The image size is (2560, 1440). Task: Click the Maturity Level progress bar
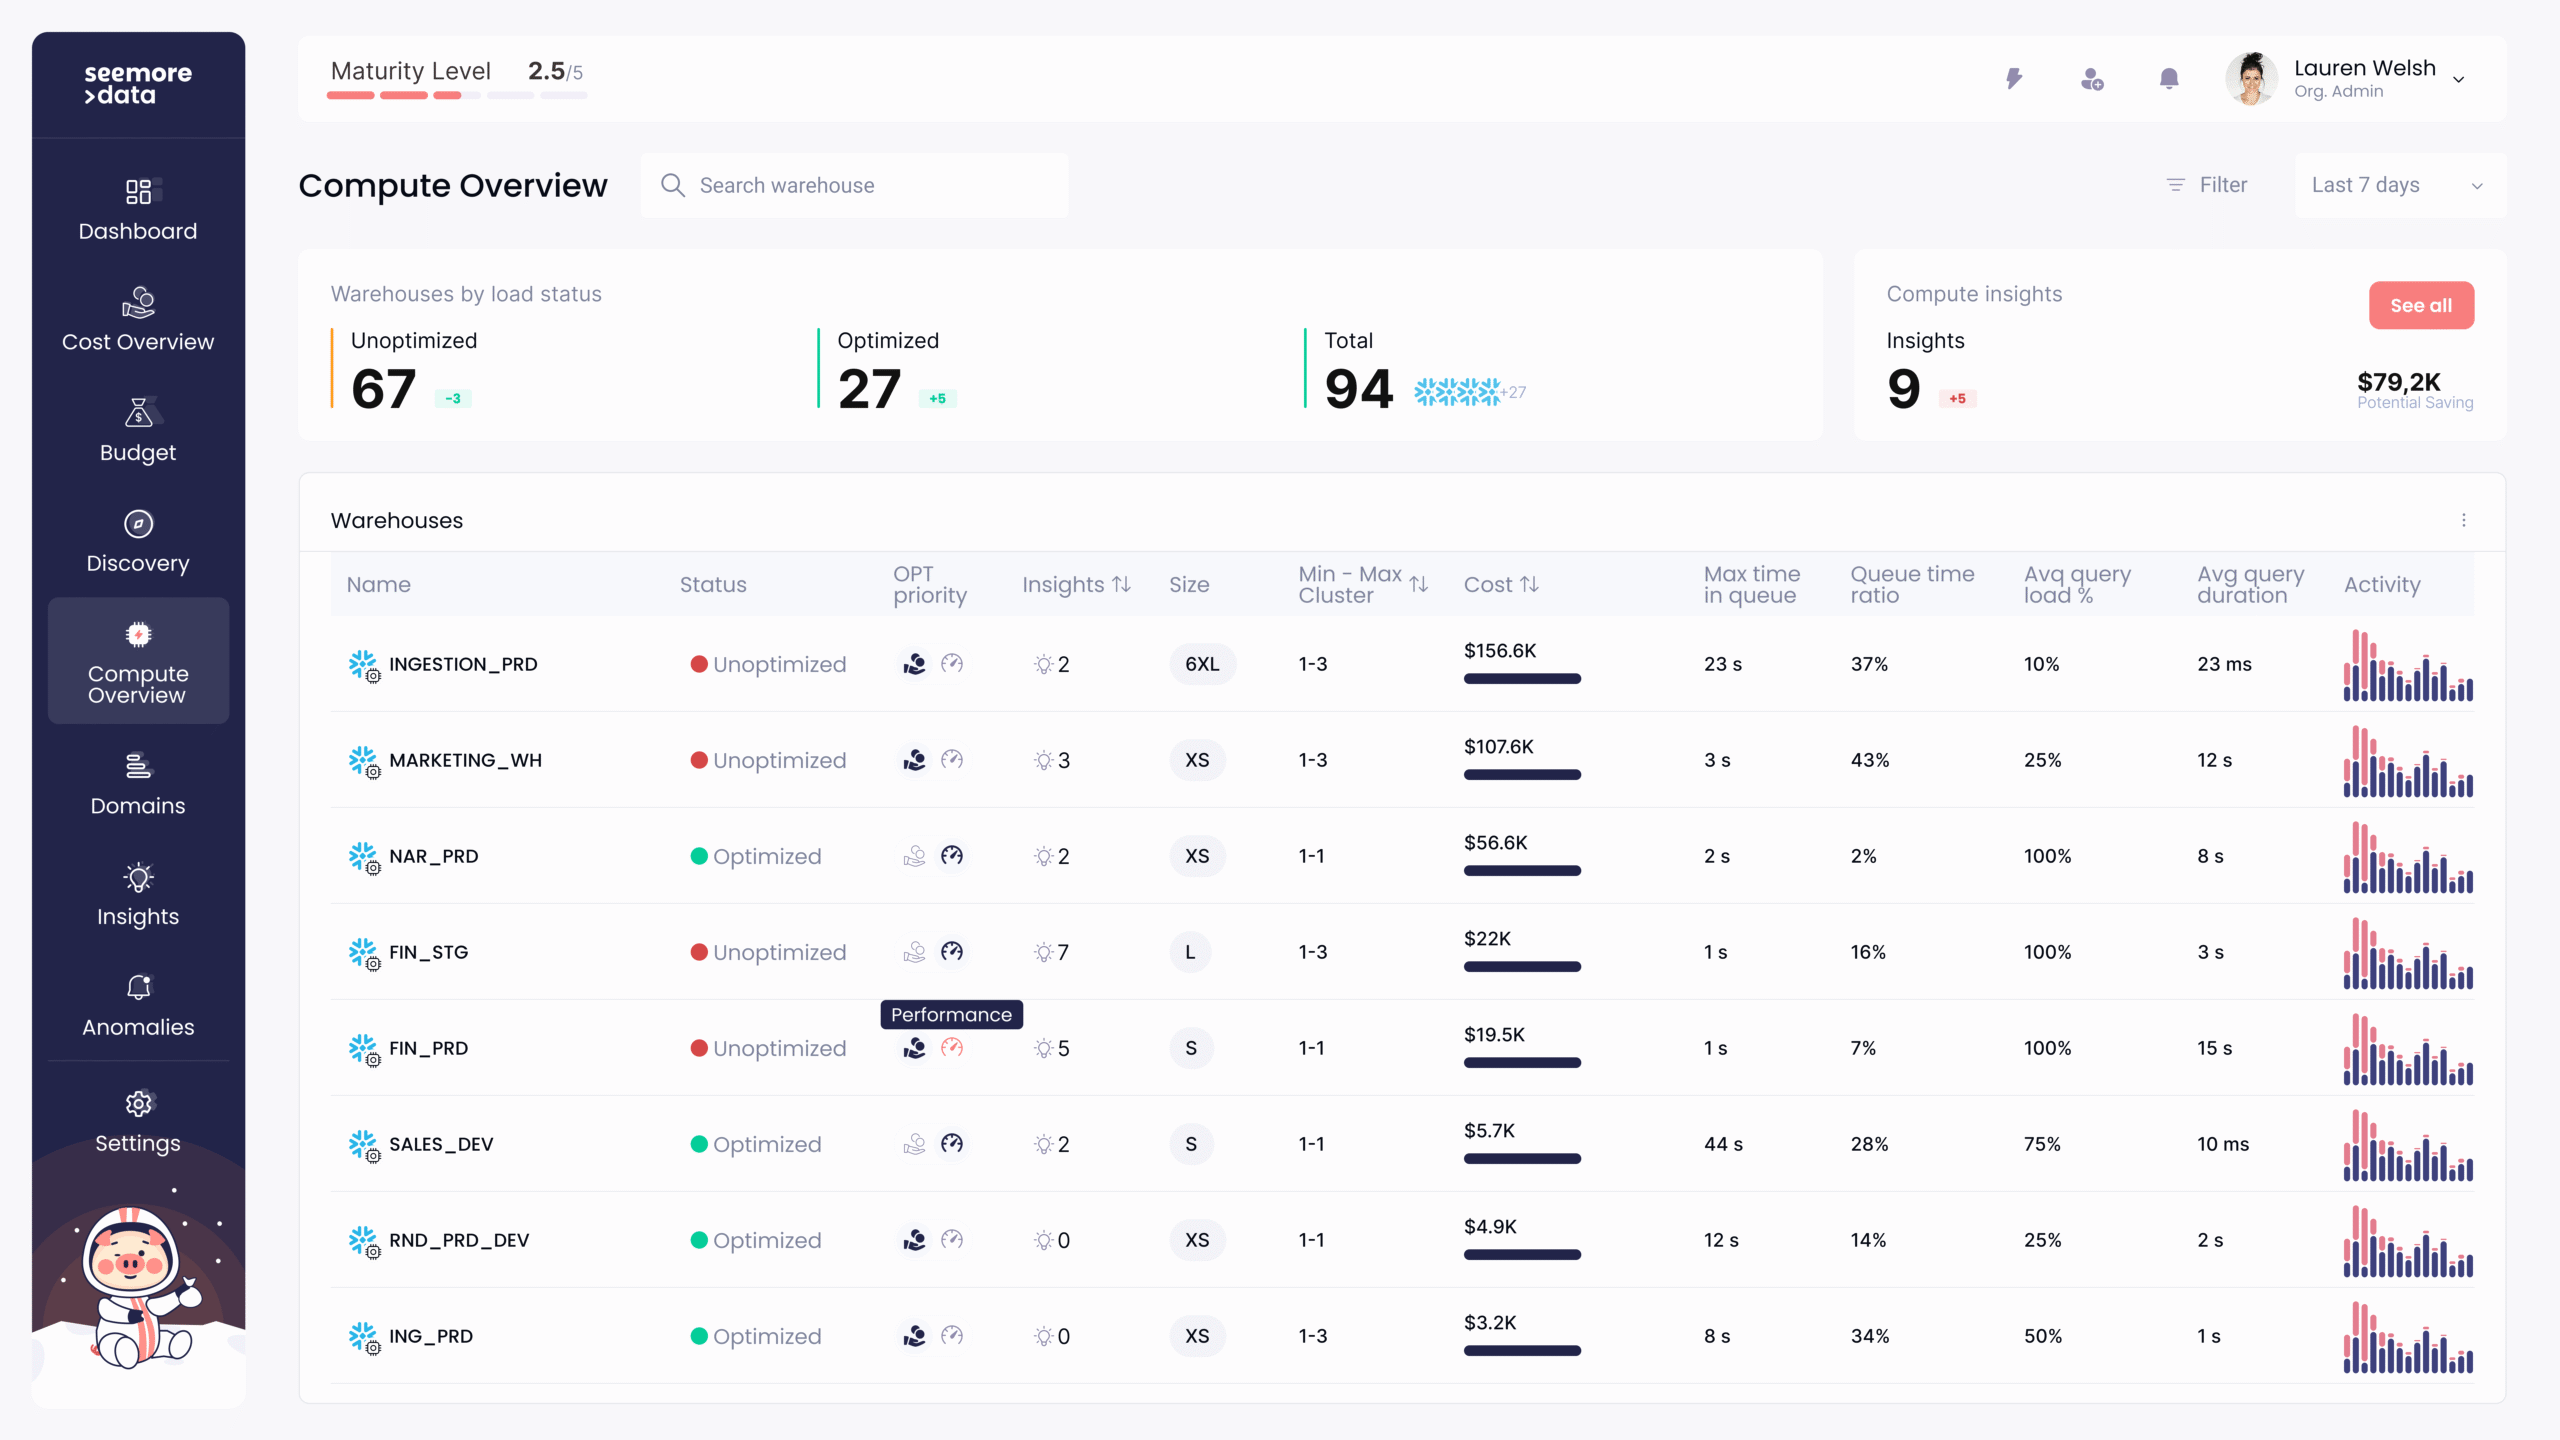pyautogui.click(x=456, y=96)
